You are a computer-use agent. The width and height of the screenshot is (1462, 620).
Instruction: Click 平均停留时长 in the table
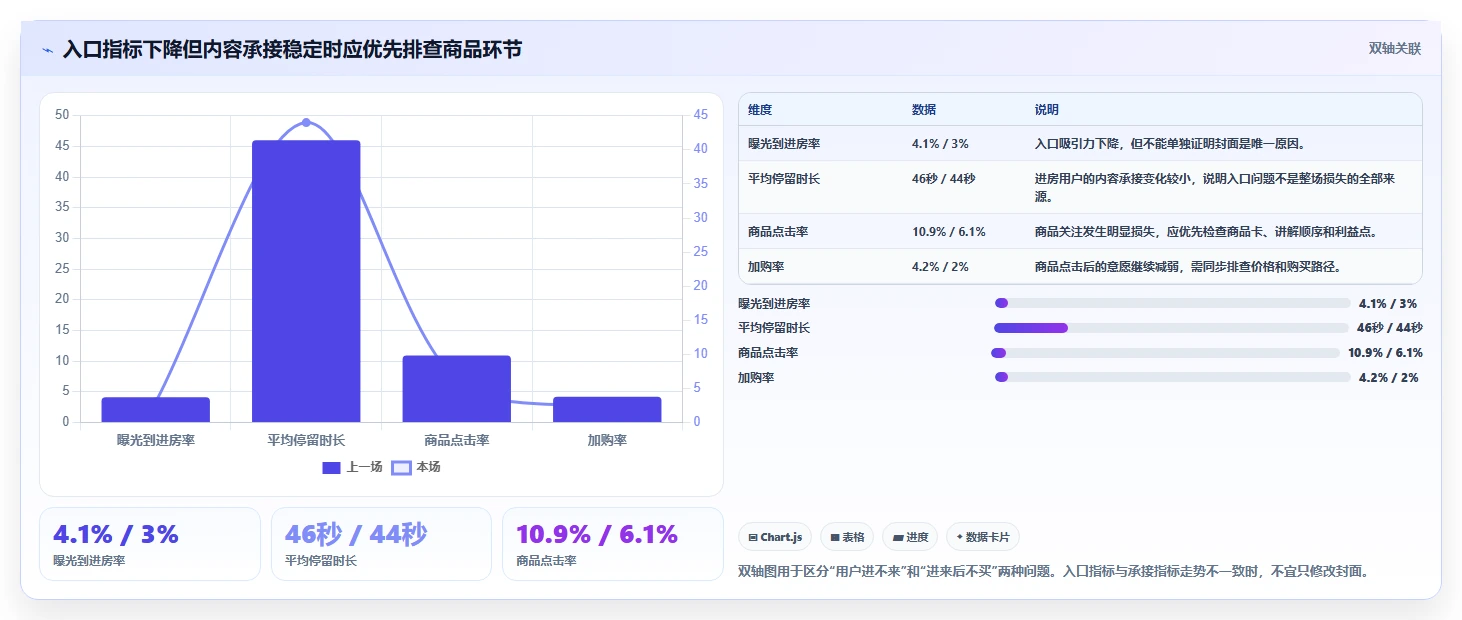coord(784,179)
